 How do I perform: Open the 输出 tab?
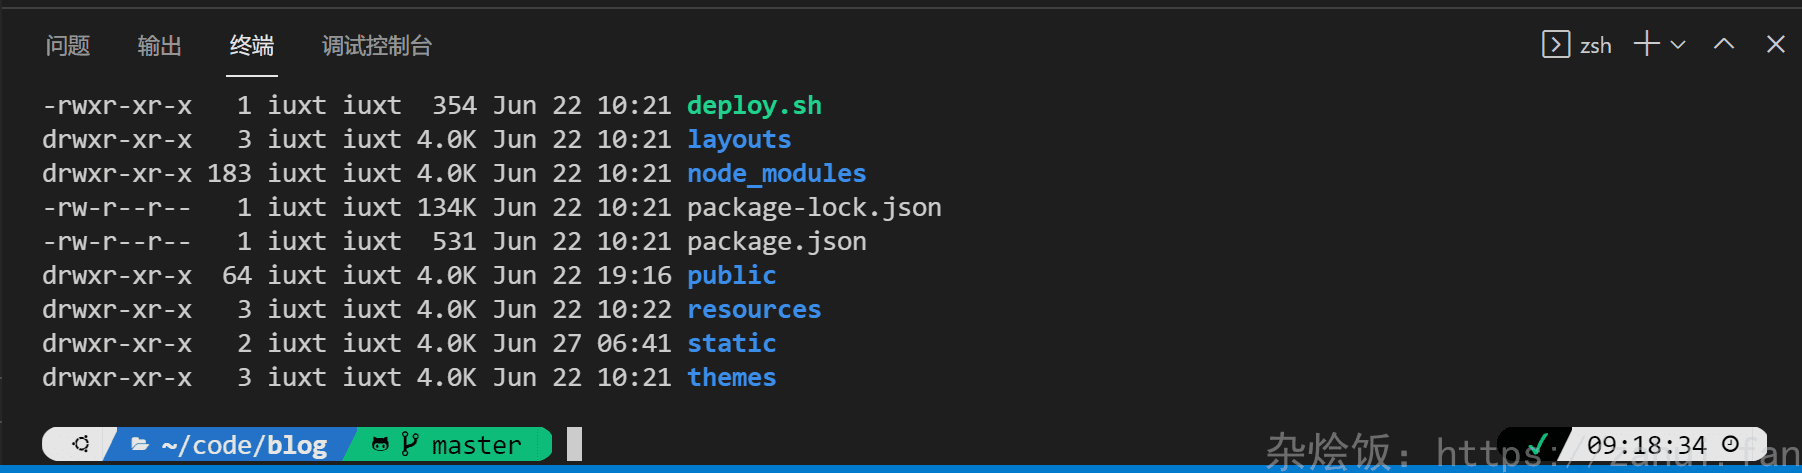click(160, 46)
